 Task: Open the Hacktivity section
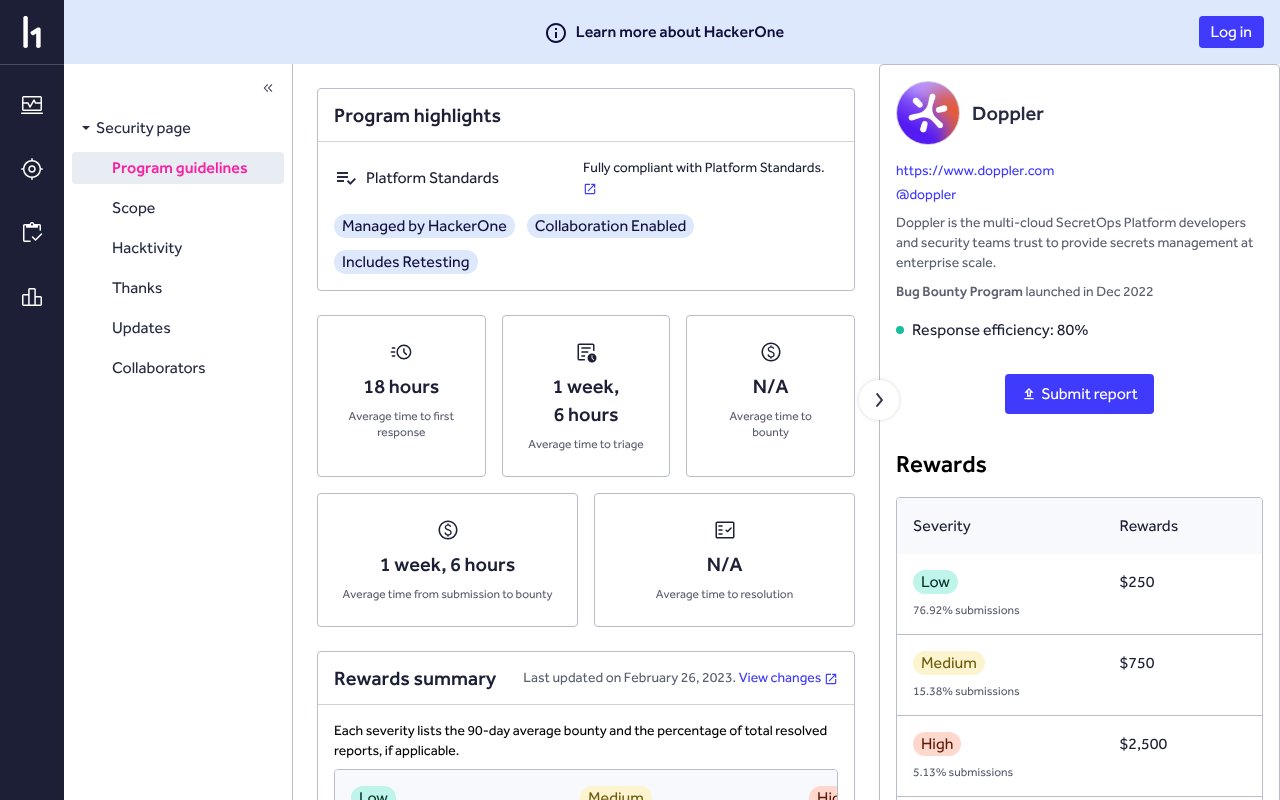point(147,248)
